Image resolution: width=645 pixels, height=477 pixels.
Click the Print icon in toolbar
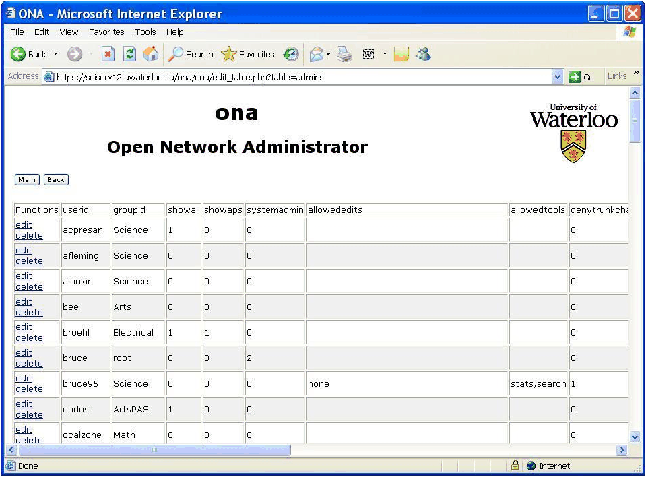[x=345, y=54]
